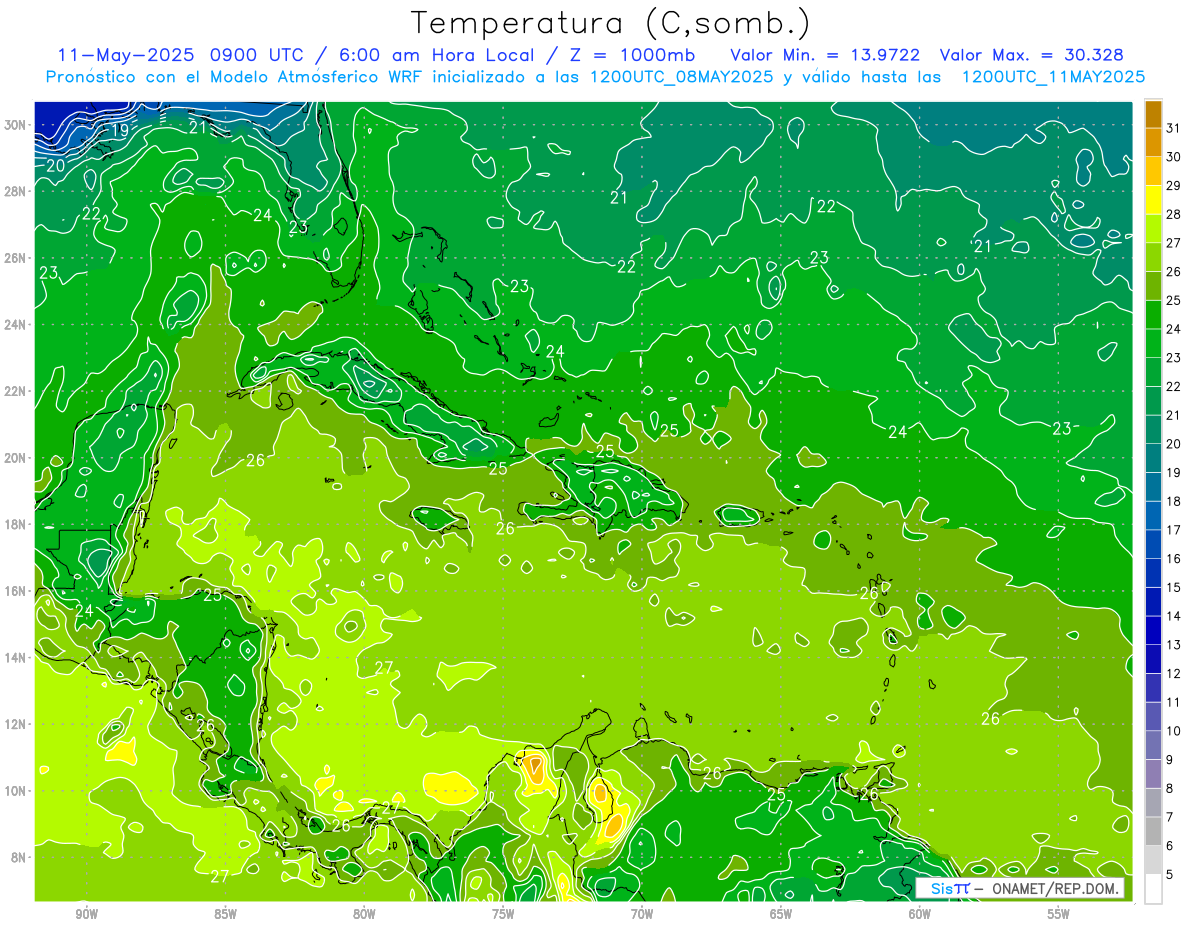Click the colorbar segment between 12 and 13
This screenshot has height=927, width=1200.
[x=1153, y=660]
